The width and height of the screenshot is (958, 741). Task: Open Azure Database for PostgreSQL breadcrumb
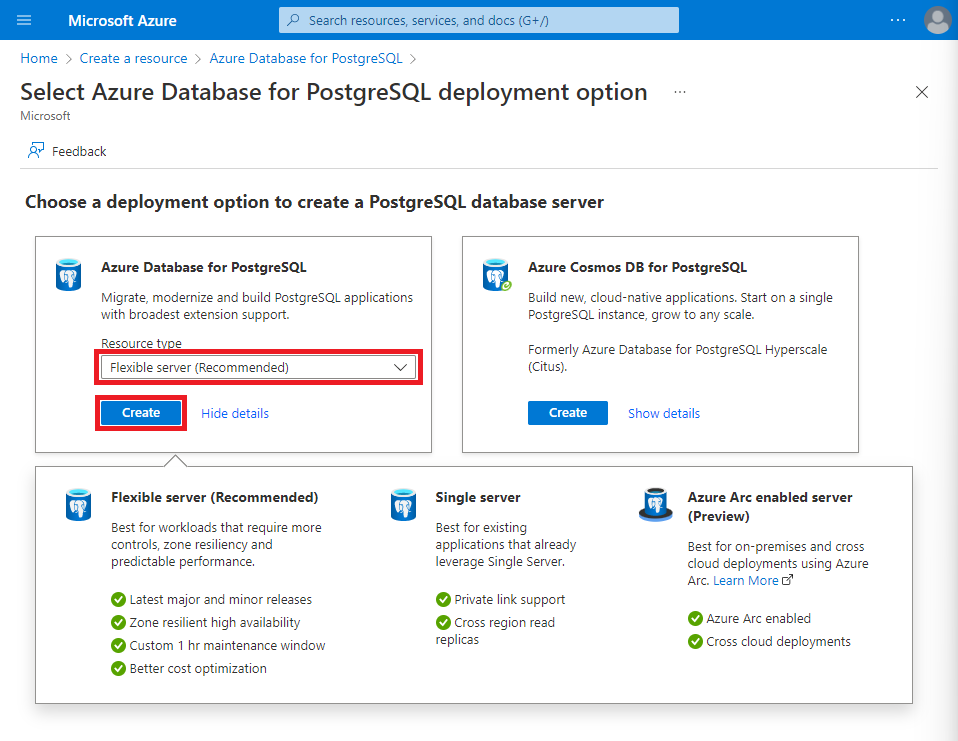coord(305,58)
